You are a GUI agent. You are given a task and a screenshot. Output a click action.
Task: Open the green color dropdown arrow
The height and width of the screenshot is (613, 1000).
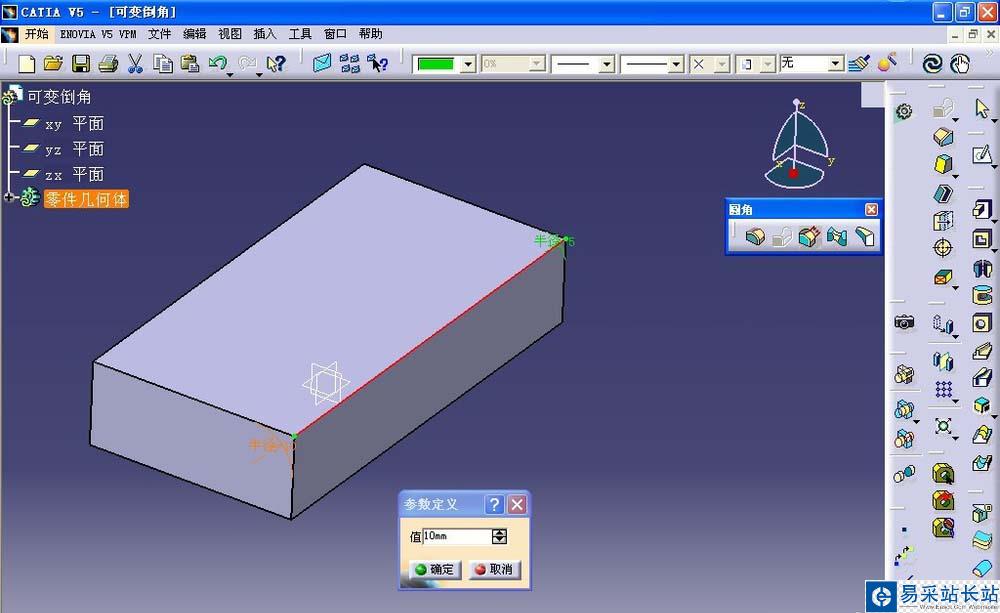tap(468, 64)
